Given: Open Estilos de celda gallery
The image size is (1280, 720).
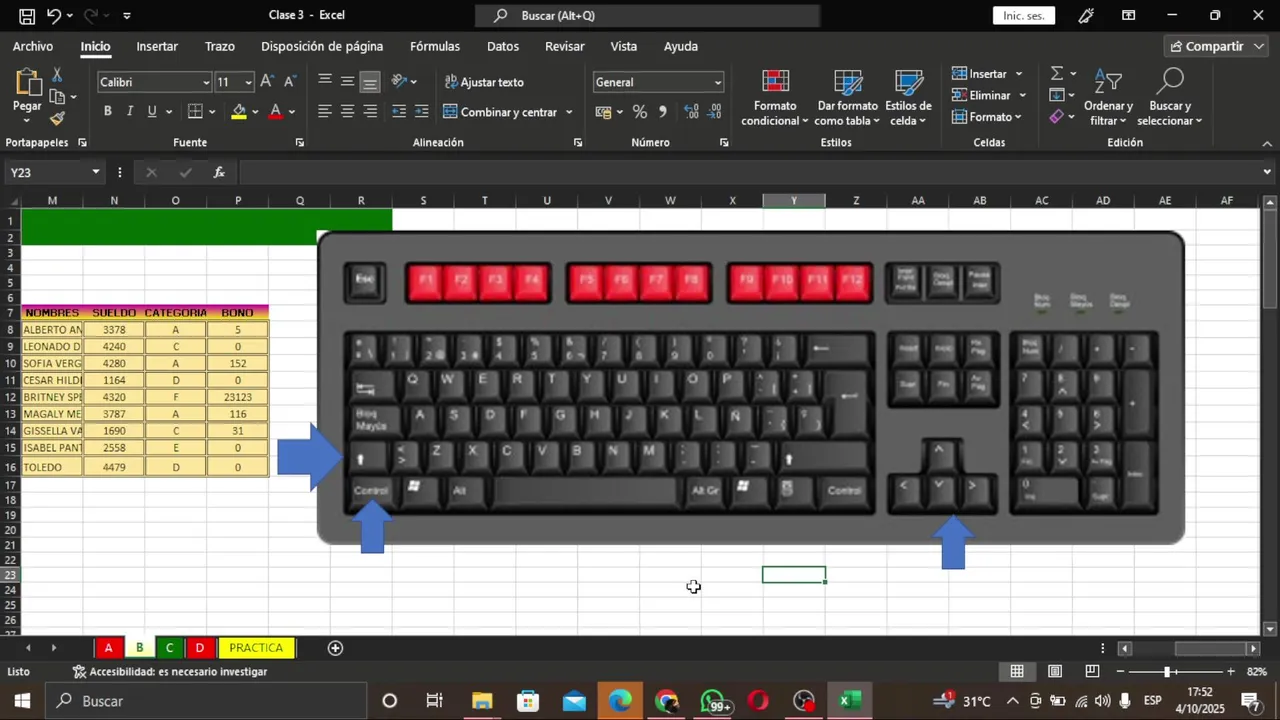Looking at the screenshot, I should [x=908, y=98].
